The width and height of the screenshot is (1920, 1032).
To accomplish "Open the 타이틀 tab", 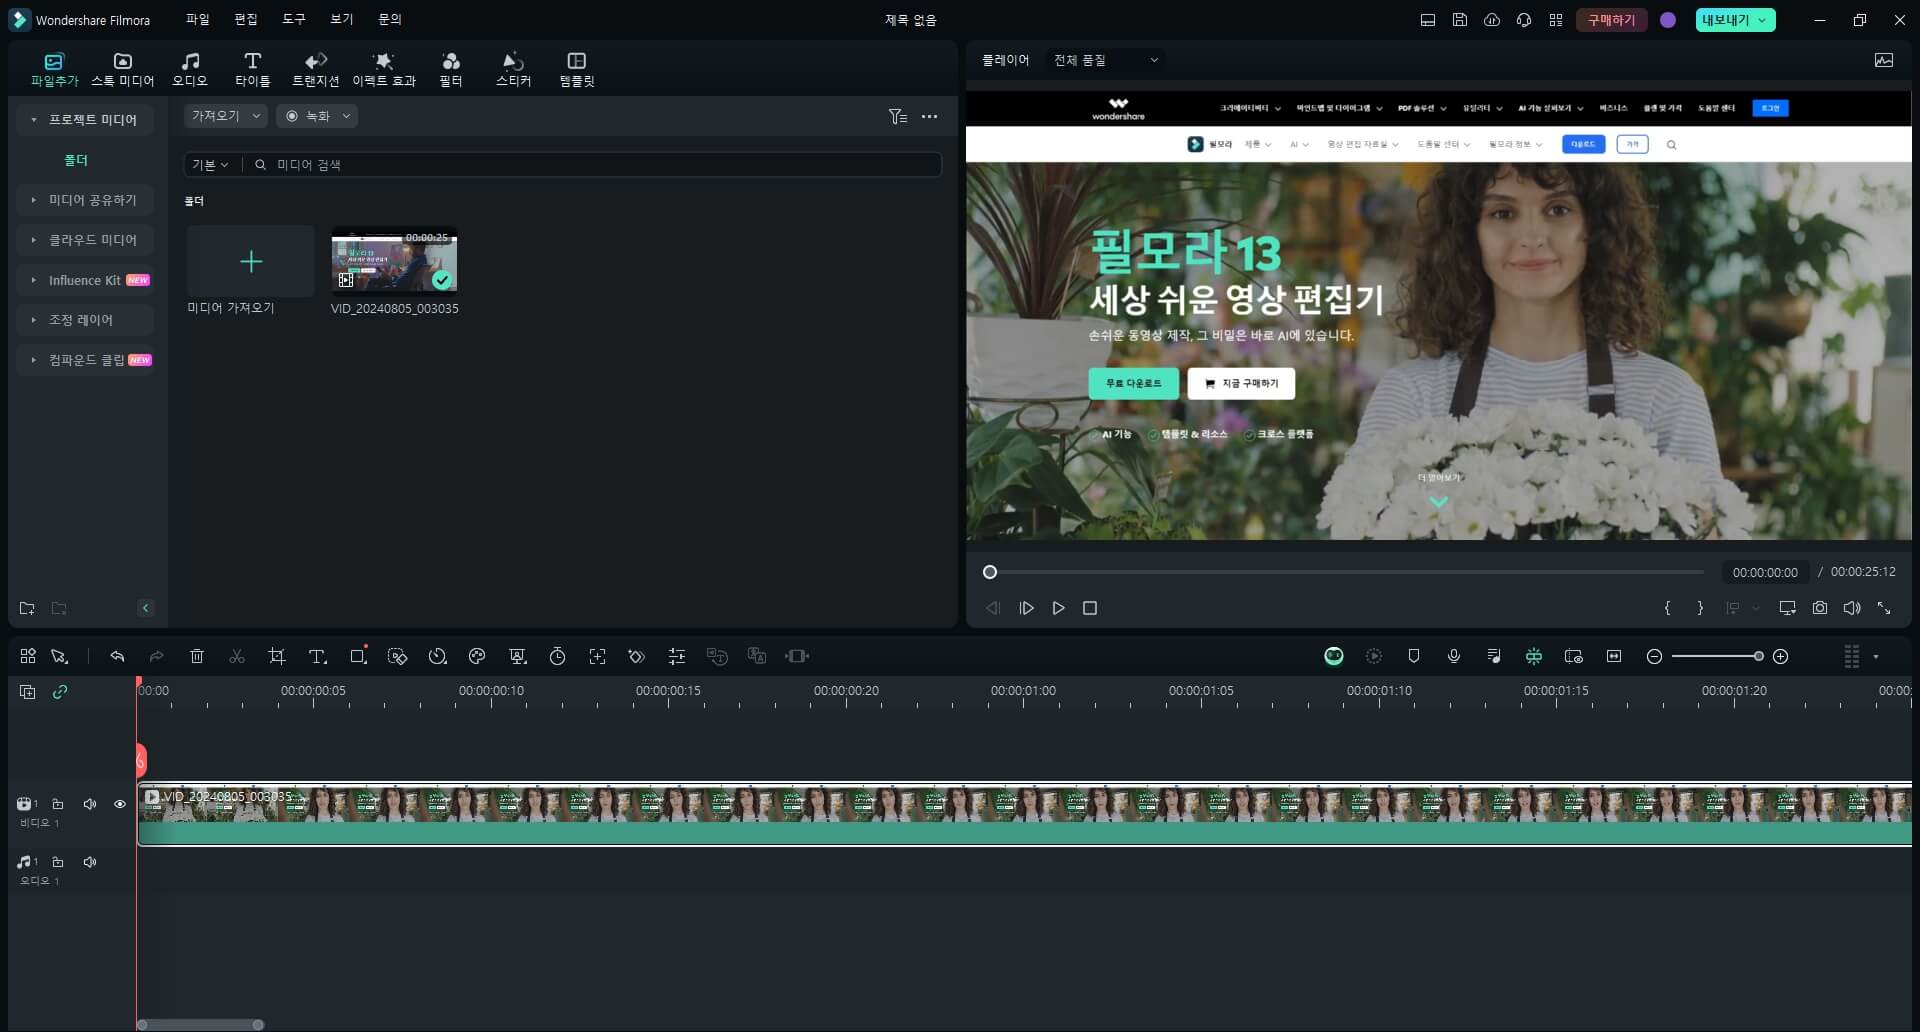I will point(252,69).
